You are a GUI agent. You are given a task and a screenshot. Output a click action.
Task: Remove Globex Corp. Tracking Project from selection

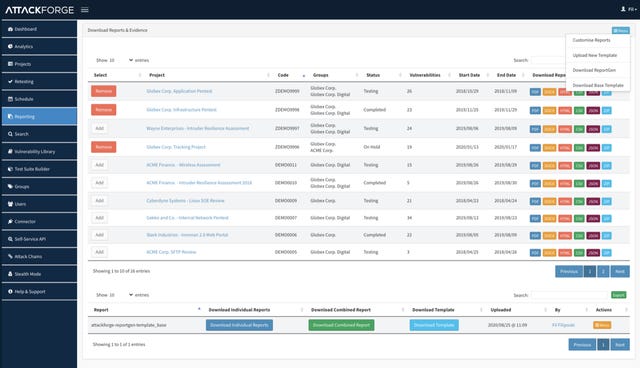(104, 147)
